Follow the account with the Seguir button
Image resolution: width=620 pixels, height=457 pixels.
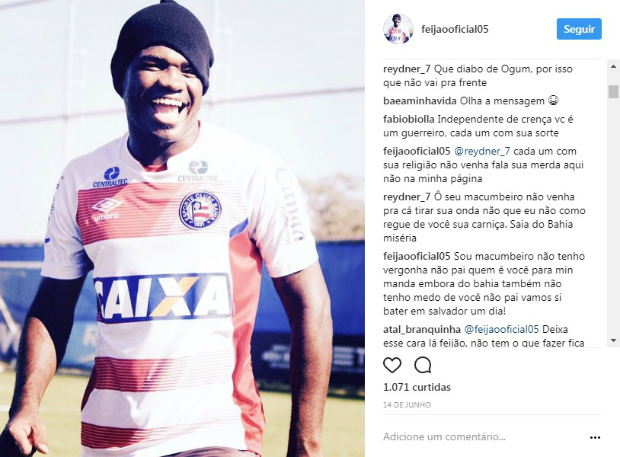tap(579, 29)
